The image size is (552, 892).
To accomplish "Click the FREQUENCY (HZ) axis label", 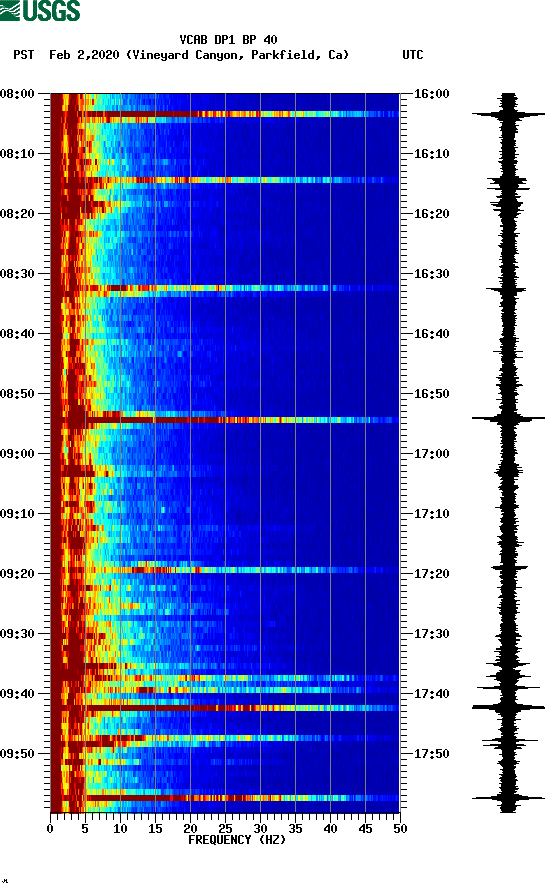I will 237,840.
